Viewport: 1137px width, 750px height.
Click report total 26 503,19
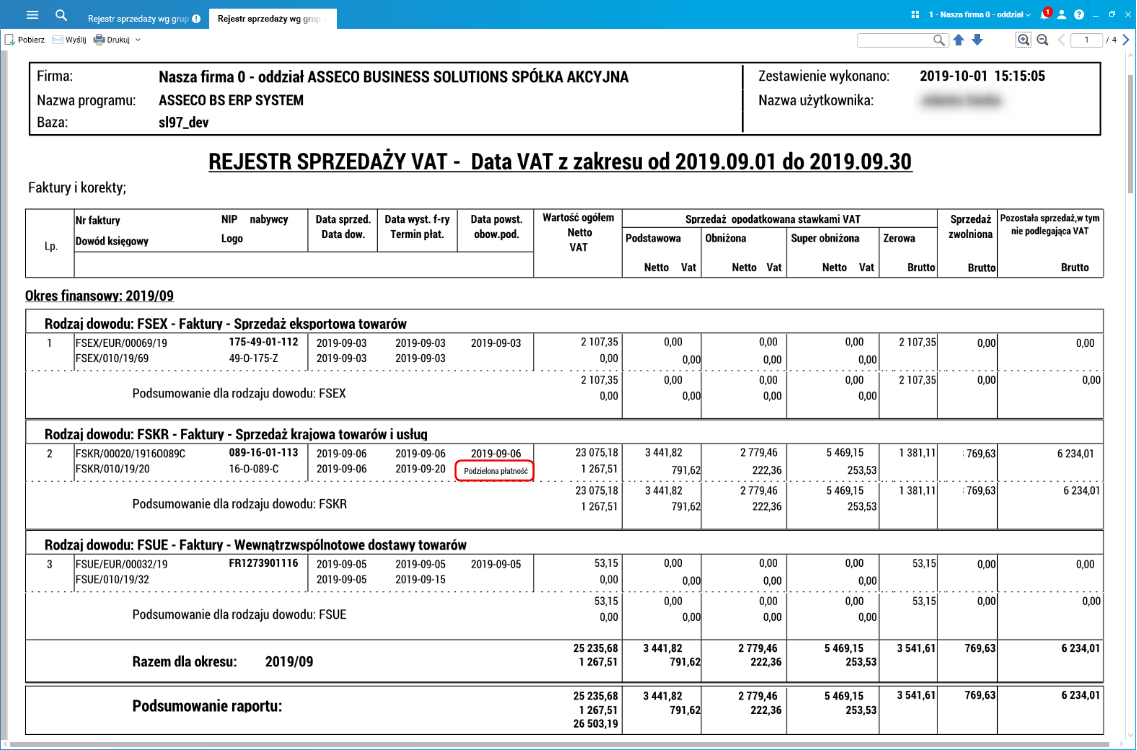pos(595,724)
